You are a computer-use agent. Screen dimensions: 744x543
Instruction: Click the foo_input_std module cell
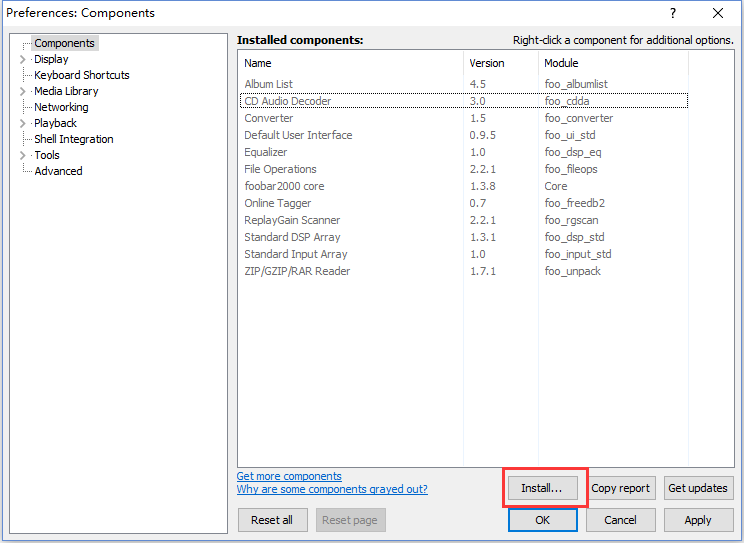pyautogui.click(x=578, y=254)
